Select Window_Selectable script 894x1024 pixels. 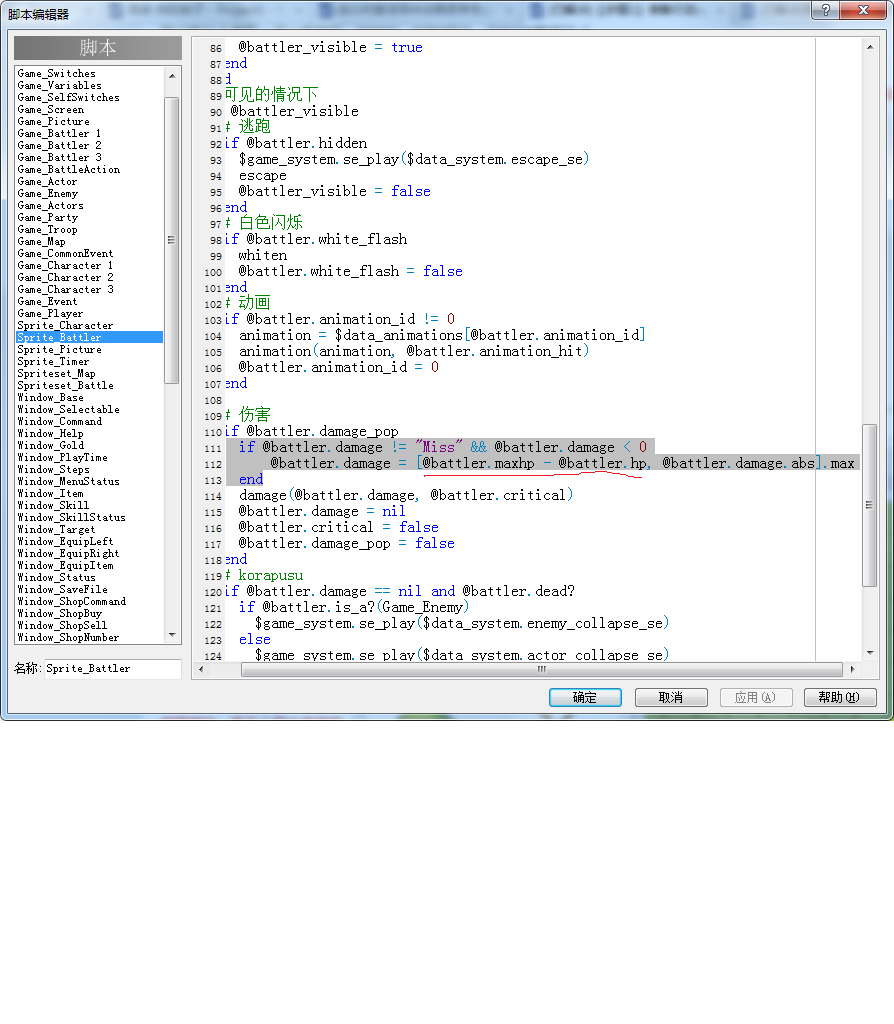[69, 409]
